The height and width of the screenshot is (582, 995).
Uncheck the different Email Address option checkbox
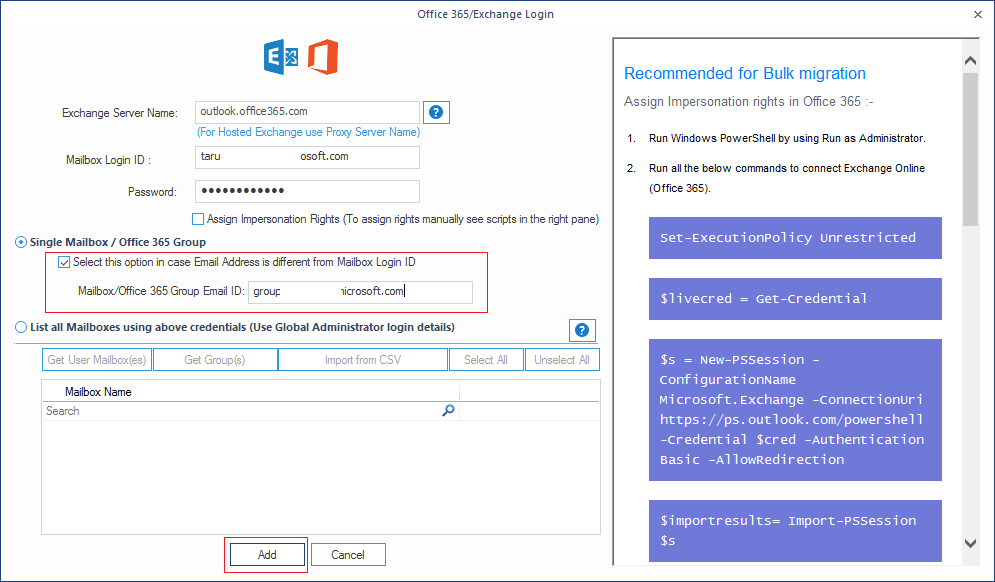pyautogui.click(x=64, y=262)
